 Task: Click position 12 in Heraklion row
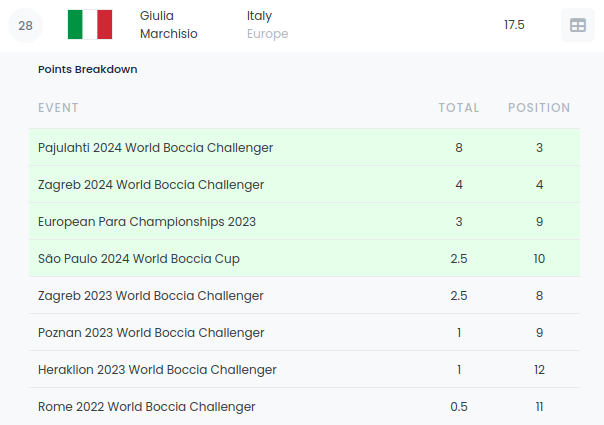click(539, 370)
